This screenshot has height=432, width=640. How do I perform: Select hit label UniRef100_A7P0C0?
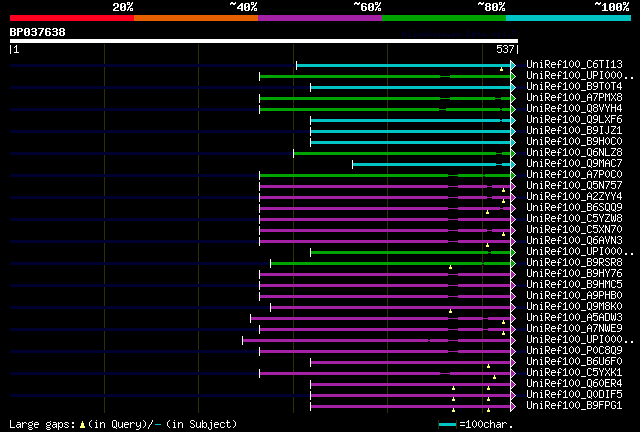[574, 175]
